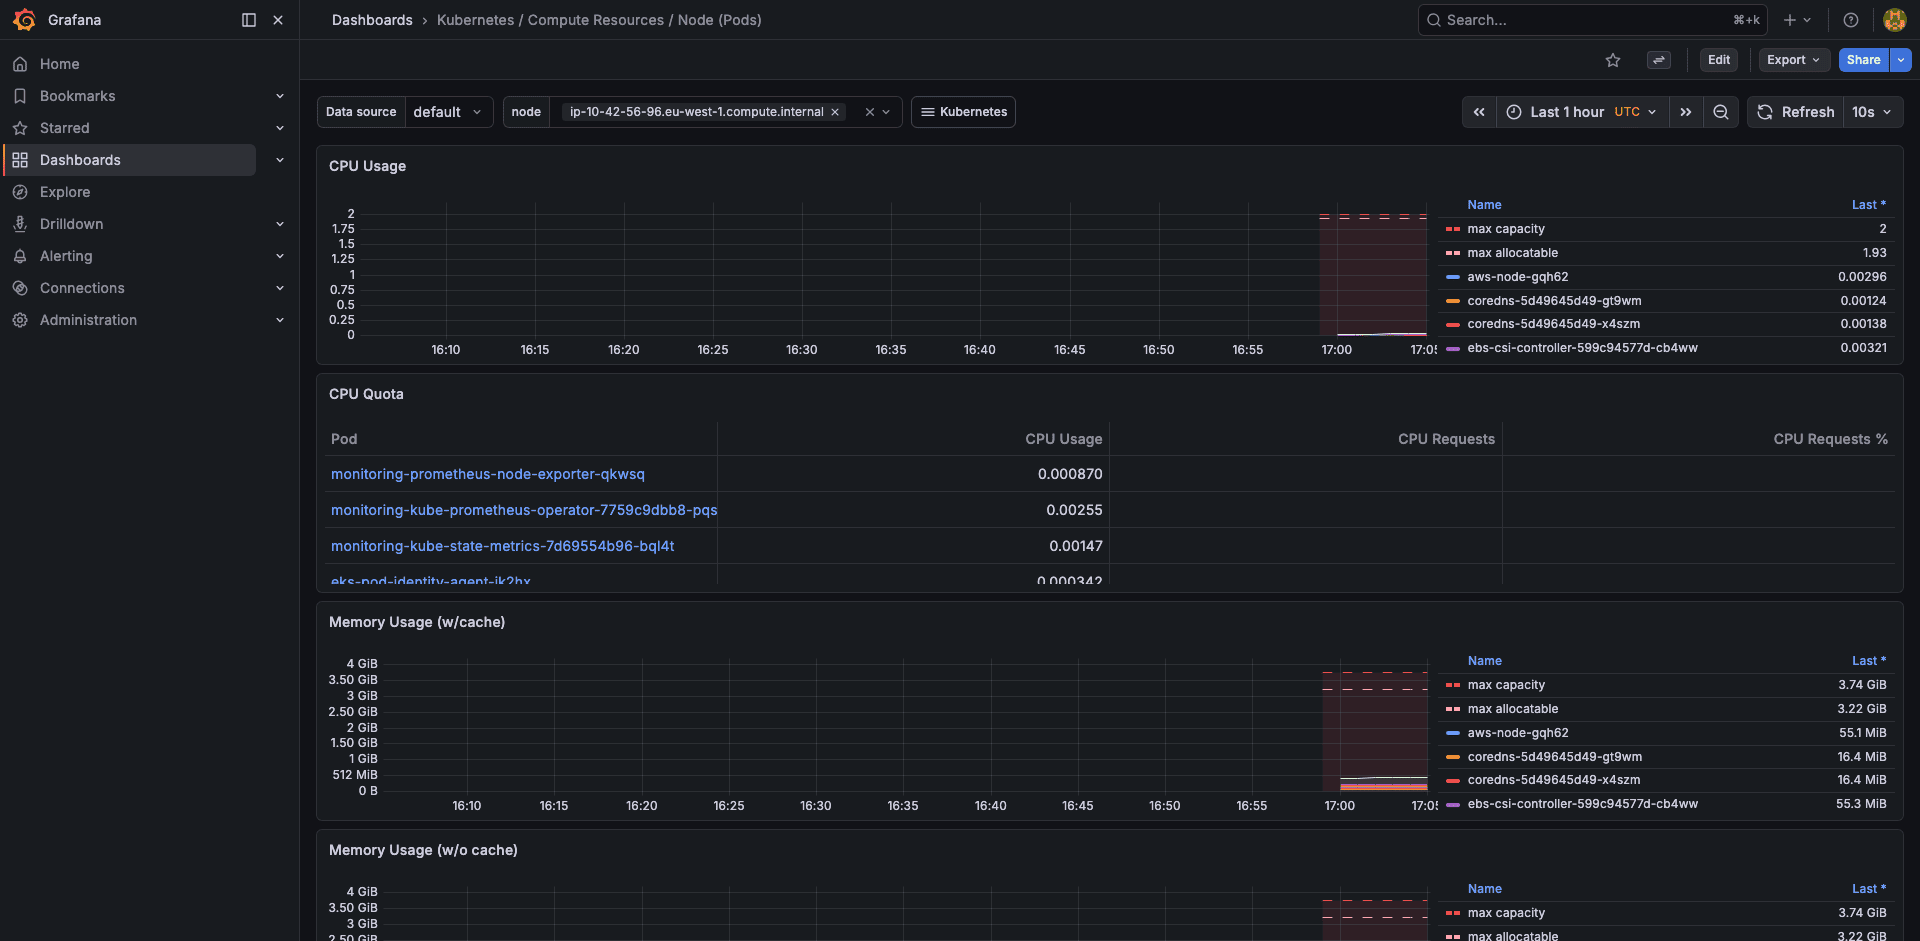Open pod monitoring-kube-state-metrics-7d69554b96-bql4t link
Screen dimensions: 1920x941
[x=502, y=546]
